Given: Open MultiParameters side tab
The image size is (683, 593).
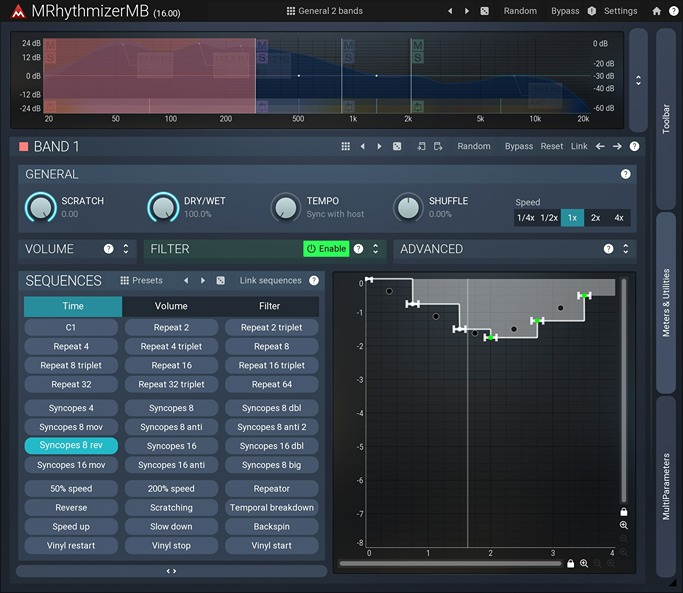Looking at the screenshot, I should [666, 487].
